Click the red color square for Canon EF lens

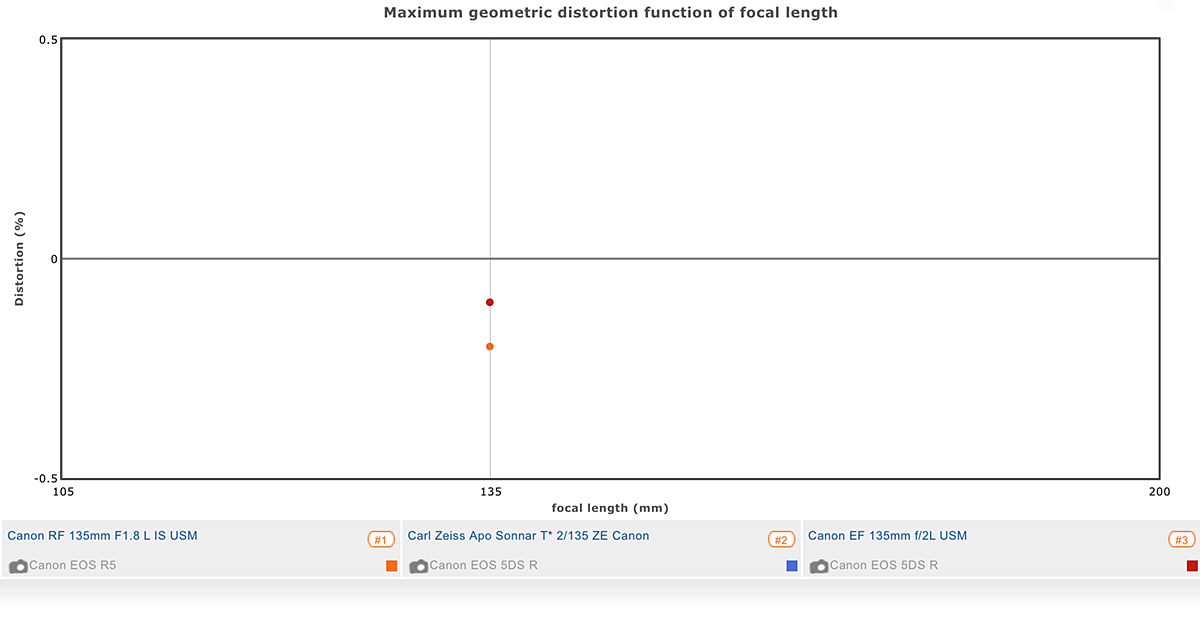[1192, 566]
